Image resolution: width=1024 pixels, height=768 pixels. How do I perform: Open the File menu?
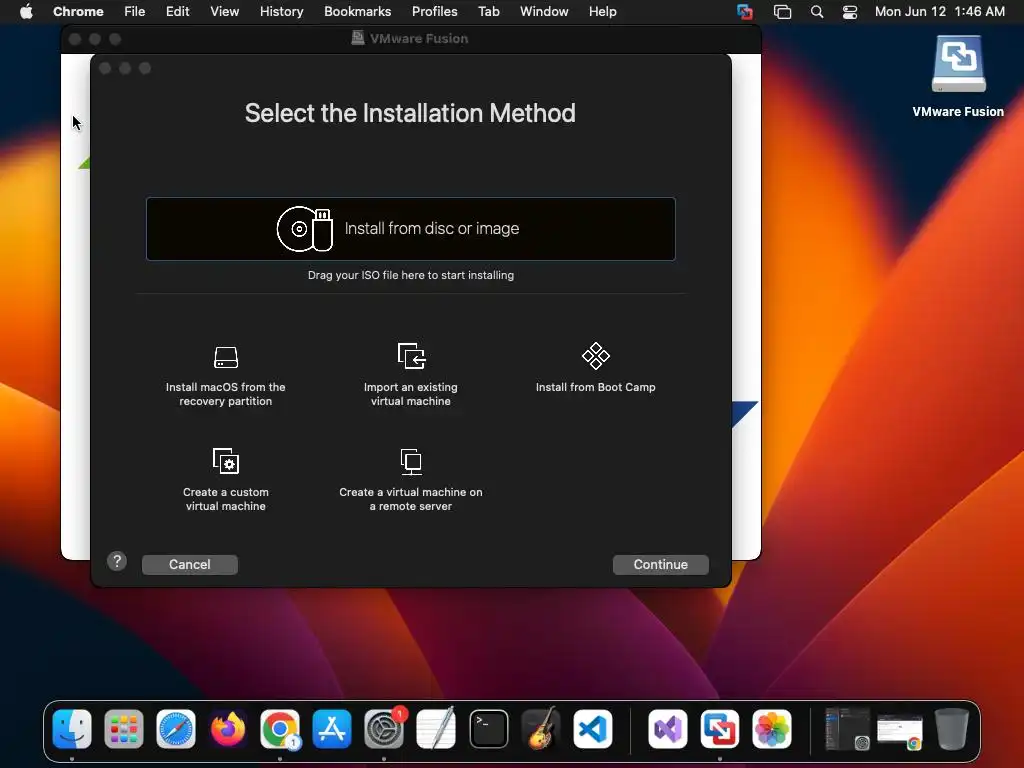pyautogui.click(x=135, y=11)
